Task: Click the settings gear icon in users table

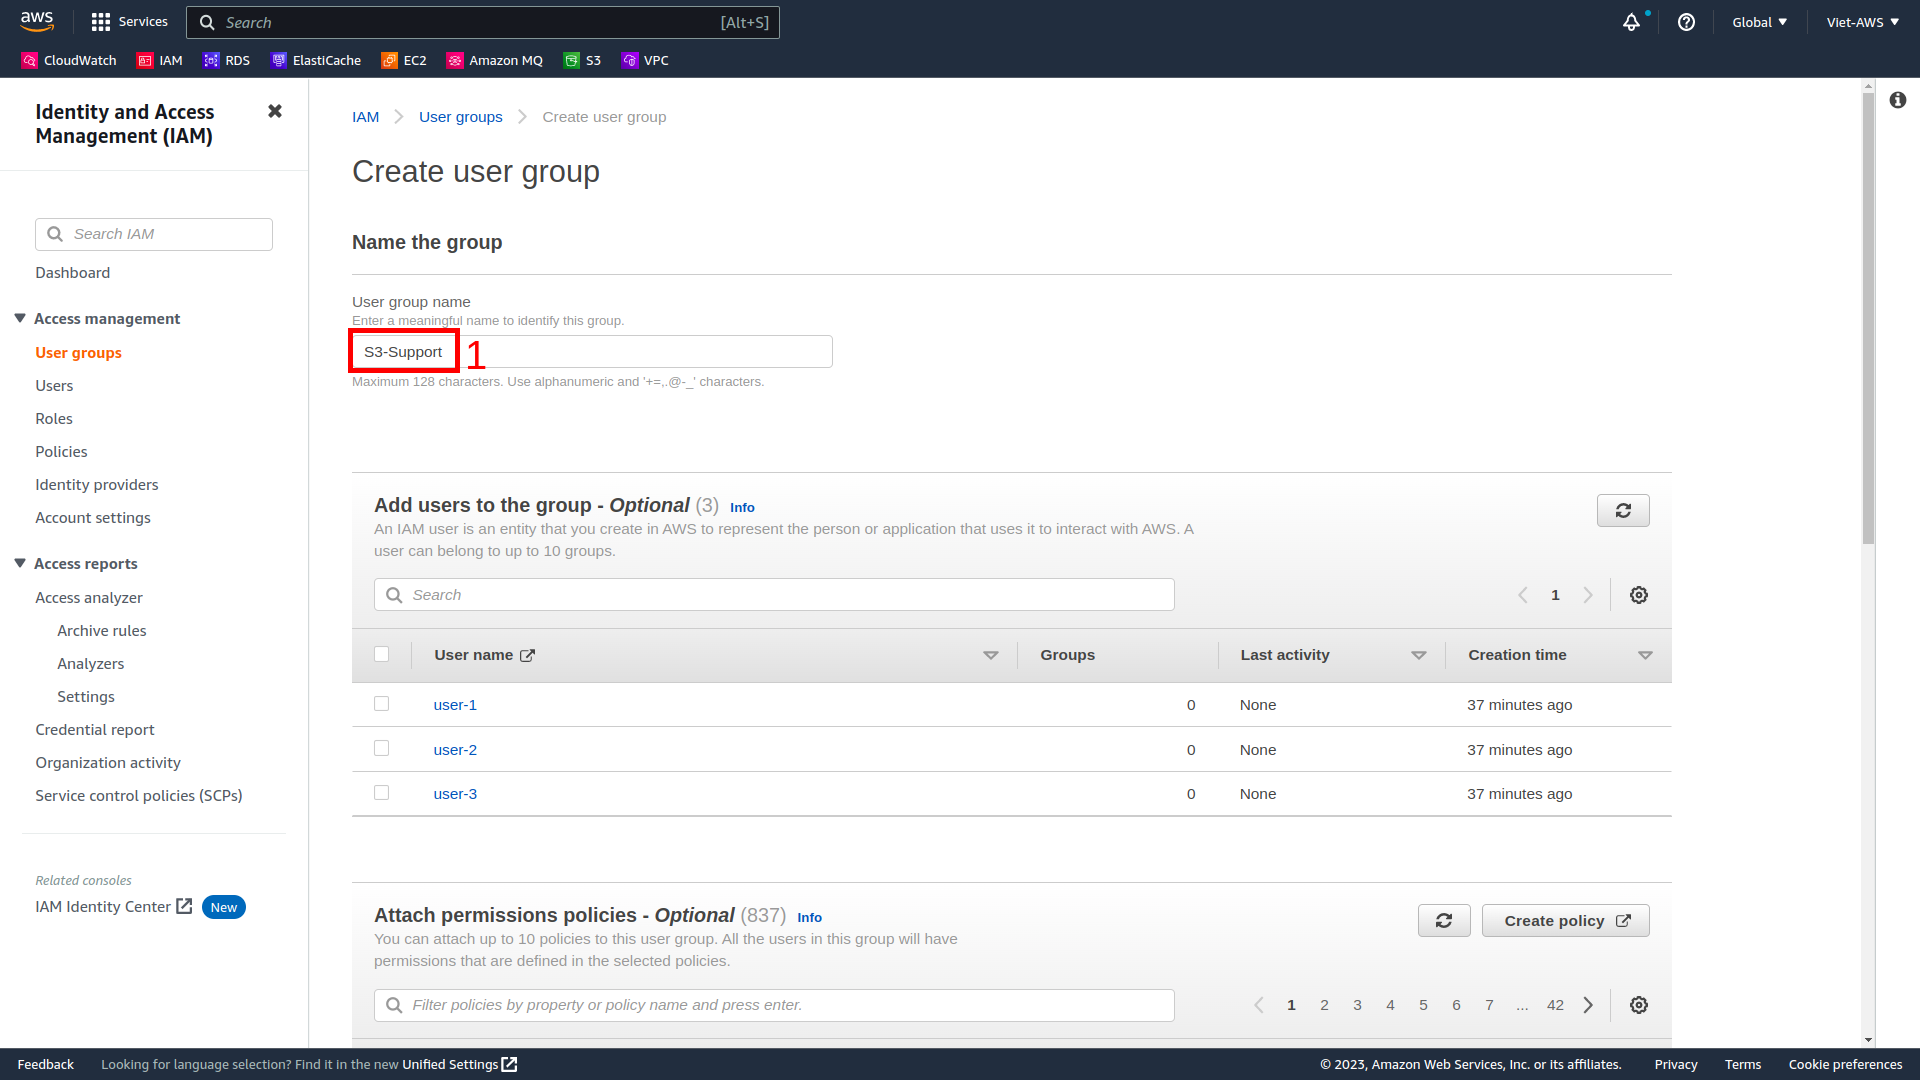Action: point(1639,595)
